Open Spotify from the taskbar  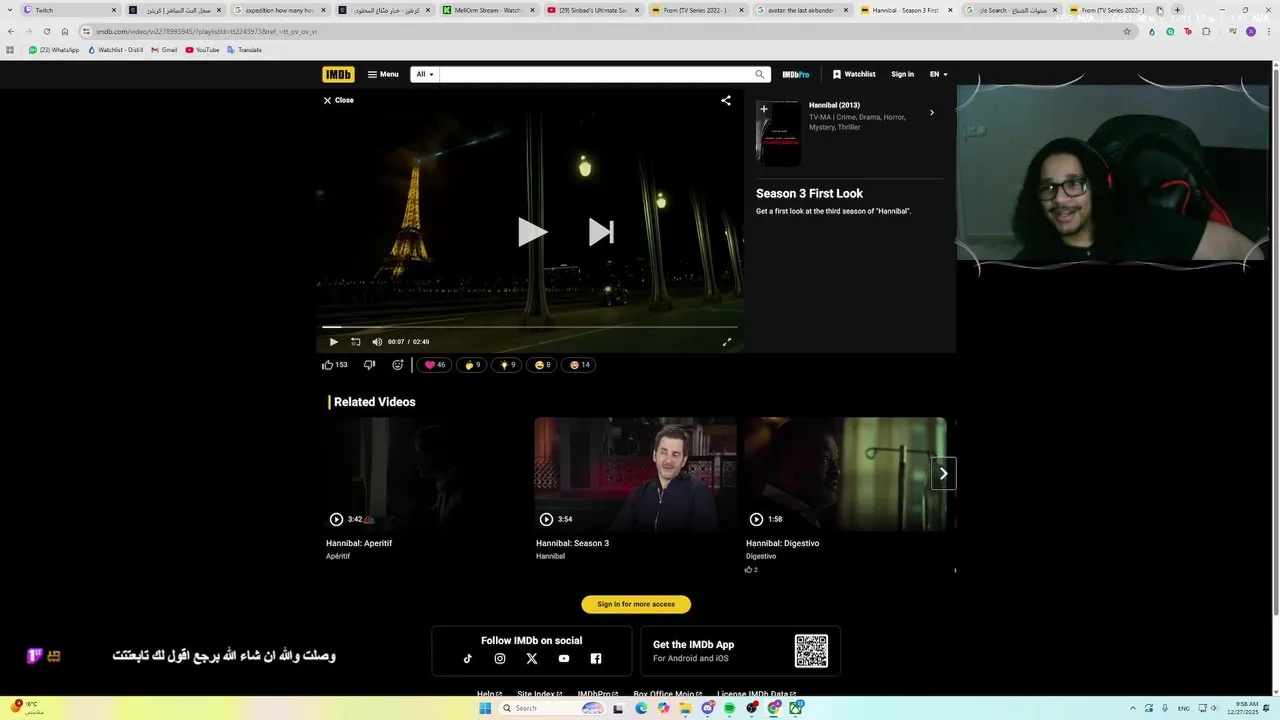[729, 708]
